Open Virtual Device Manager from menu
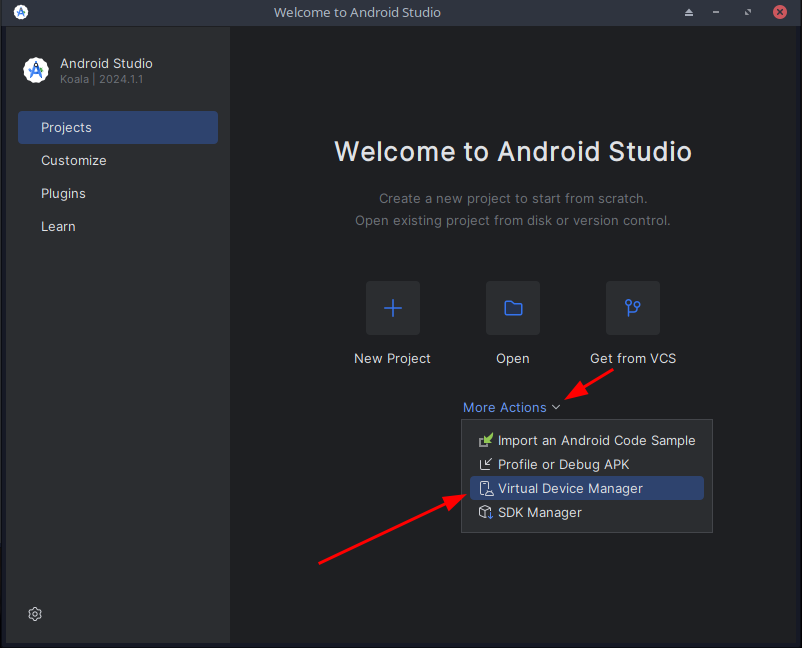The width and height of the screenshot is (802, 648). click(587, 488)
